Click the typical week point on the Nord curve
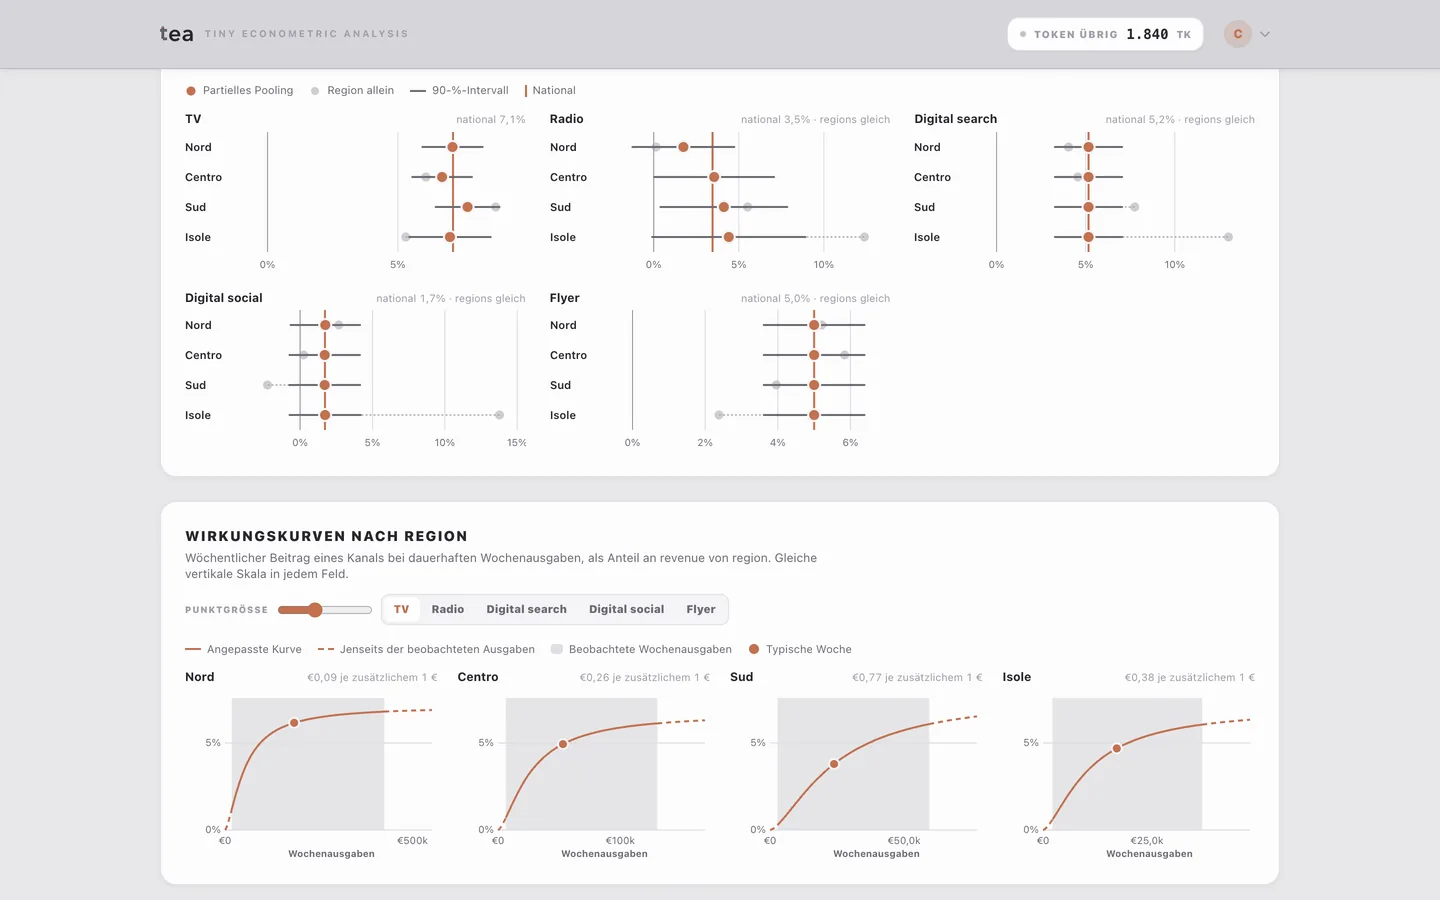This screenshot has width=1440, height=900. click(294, 722)
